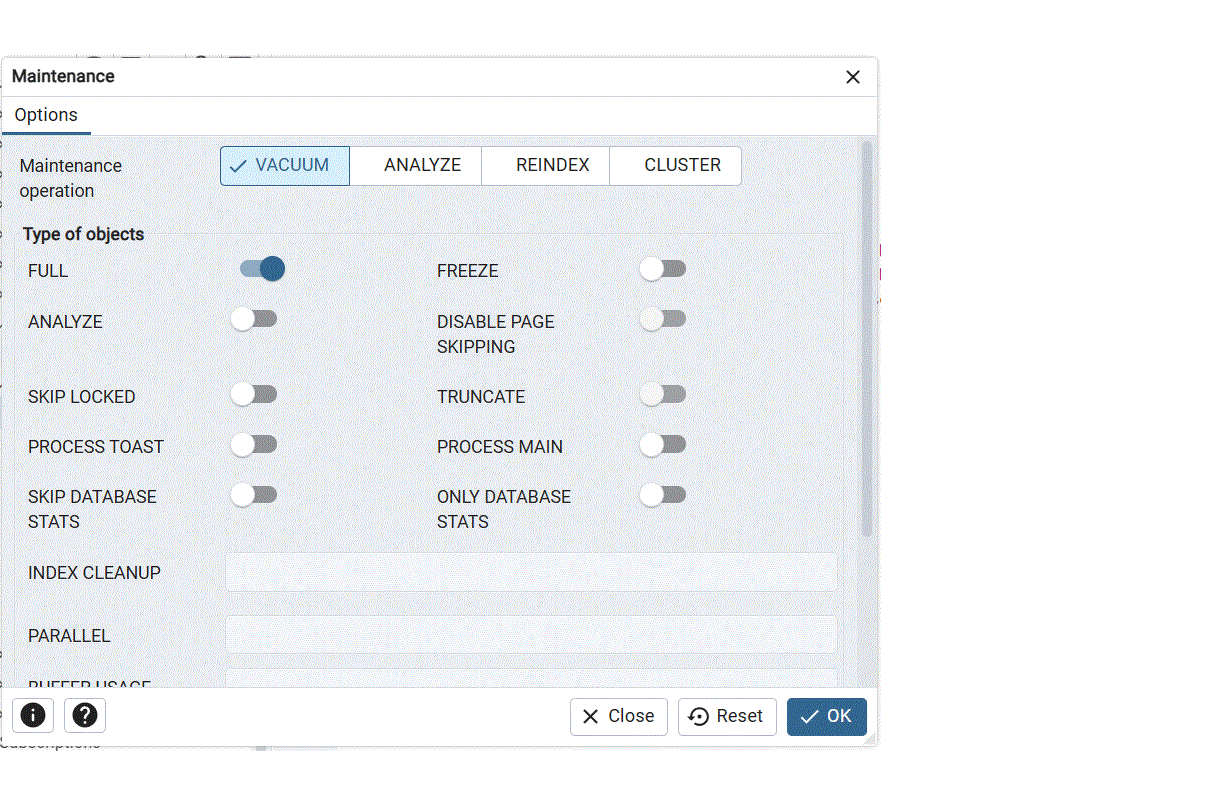
Task: Click into the PARALLEL input field
Action: [530, 635]
